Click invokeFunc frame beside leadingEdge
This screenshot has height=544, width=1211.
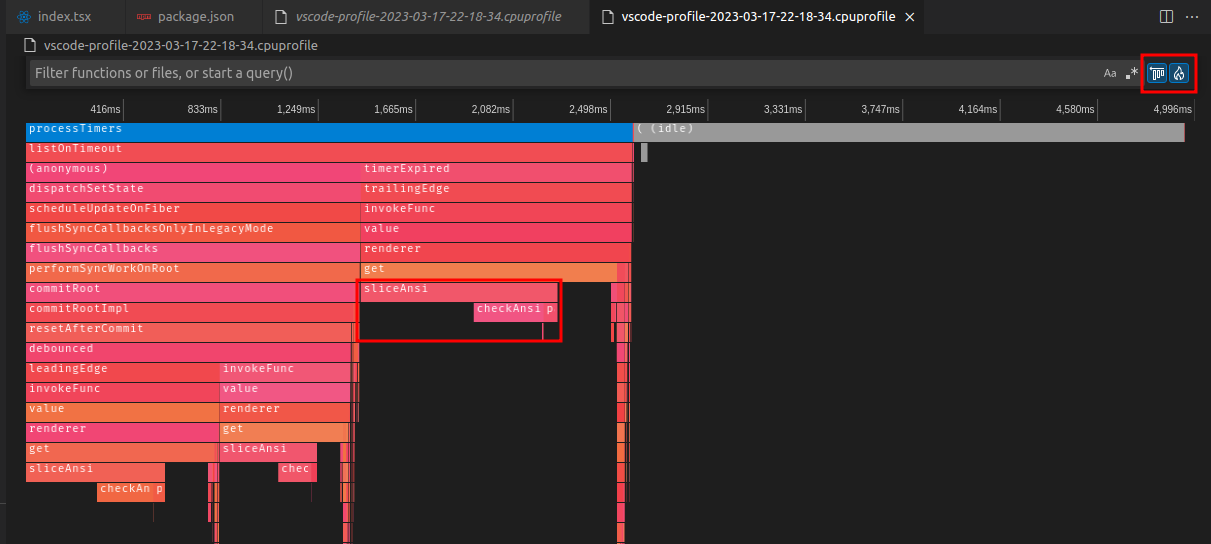click(285, 372)
